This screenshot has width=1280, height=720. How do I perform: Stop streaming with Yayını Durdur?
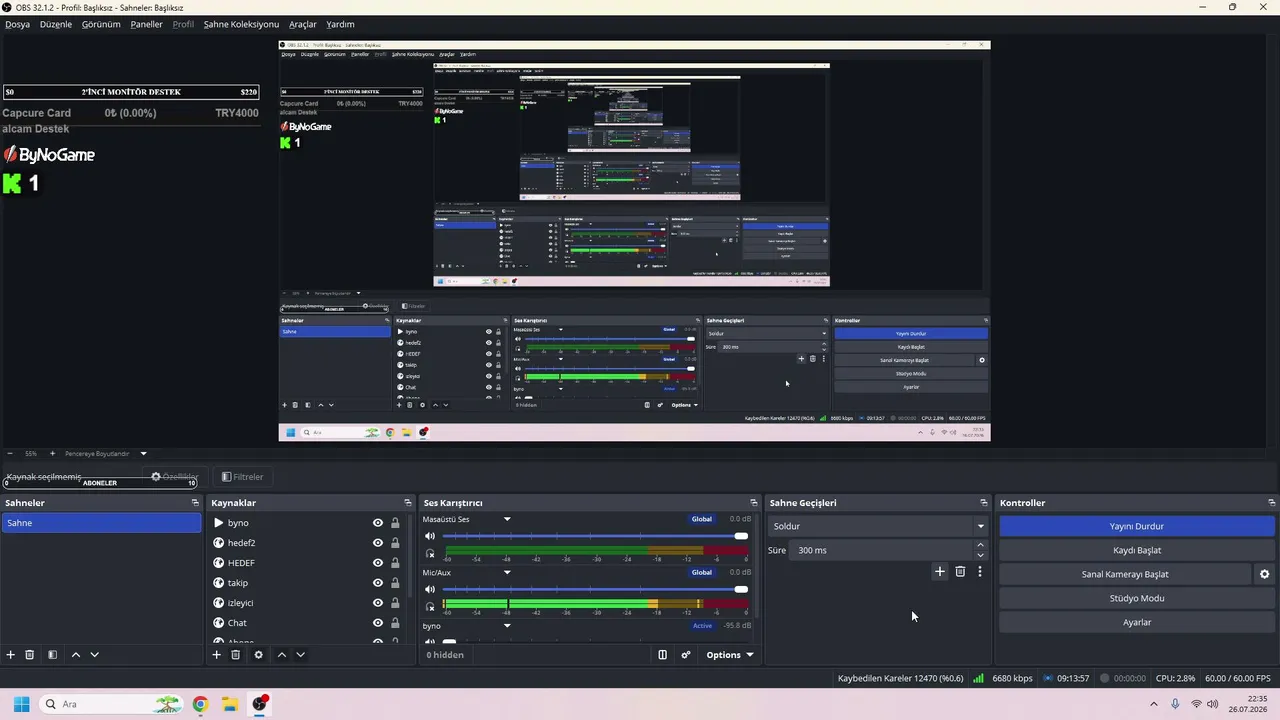coord(1137,526)
